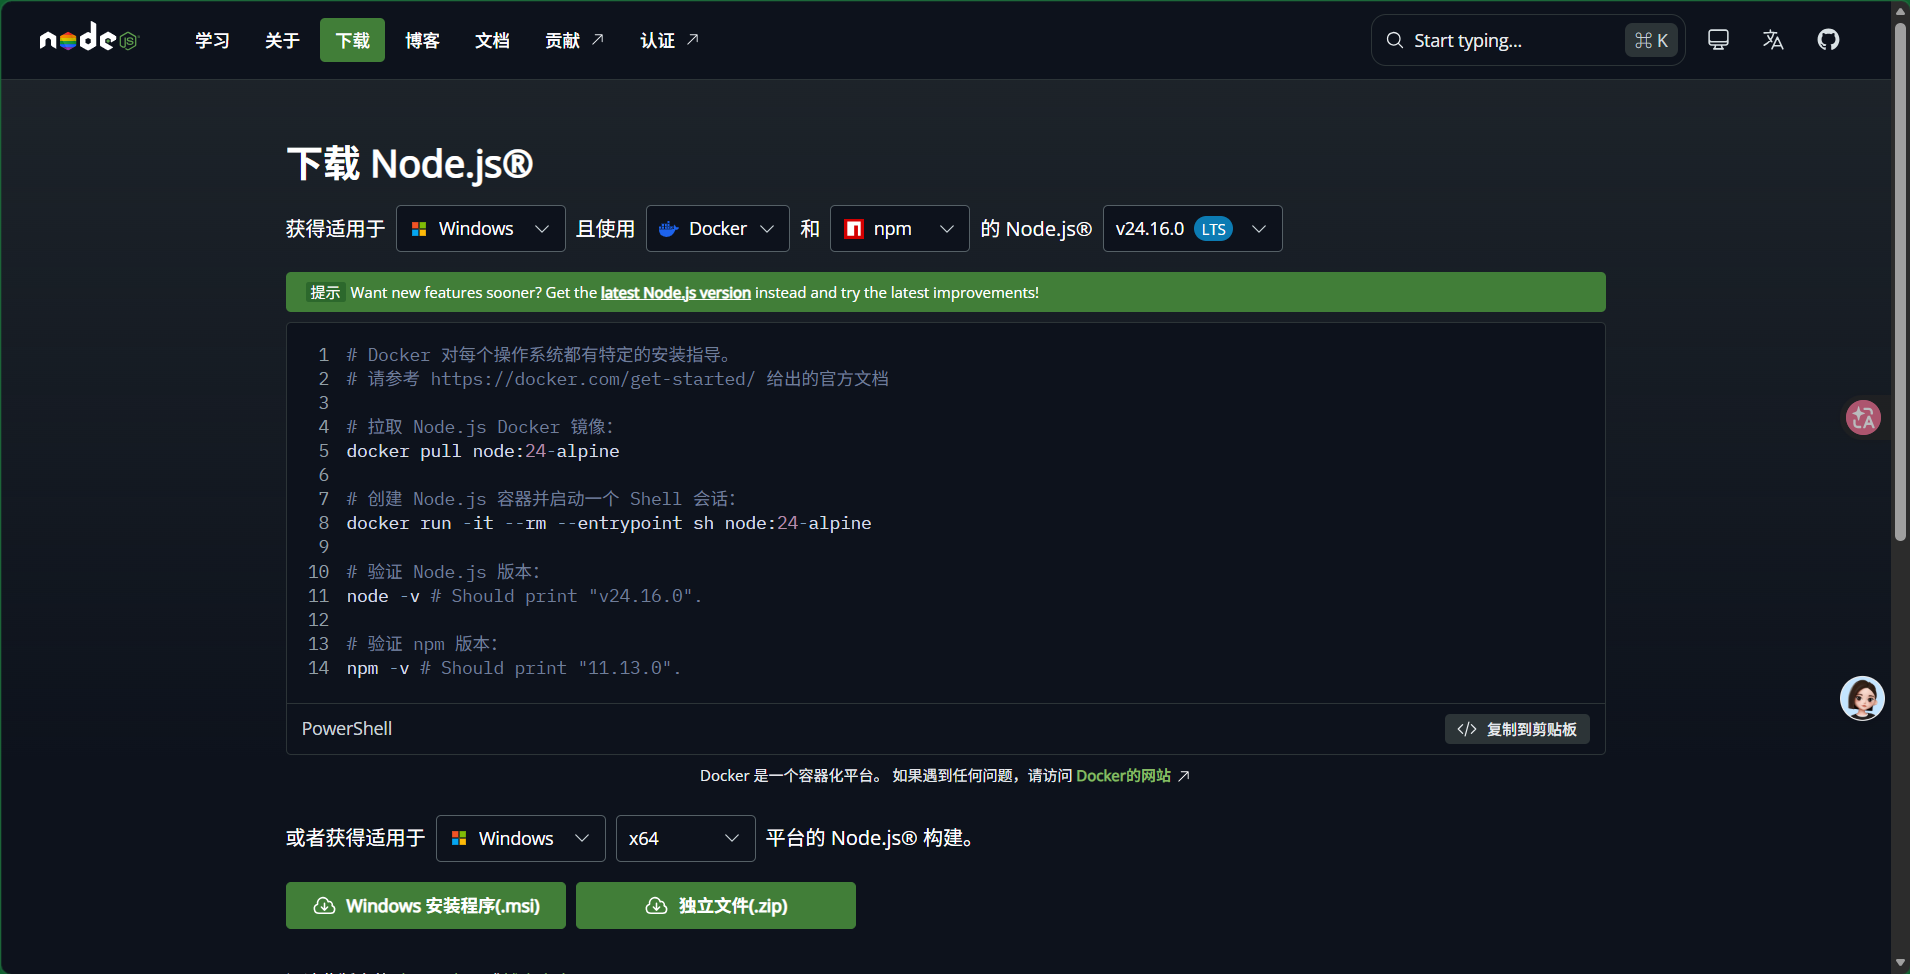Open the x64 architecture dropdown
The height and width of the screenshot is (974, 1910).
(686, 838)
